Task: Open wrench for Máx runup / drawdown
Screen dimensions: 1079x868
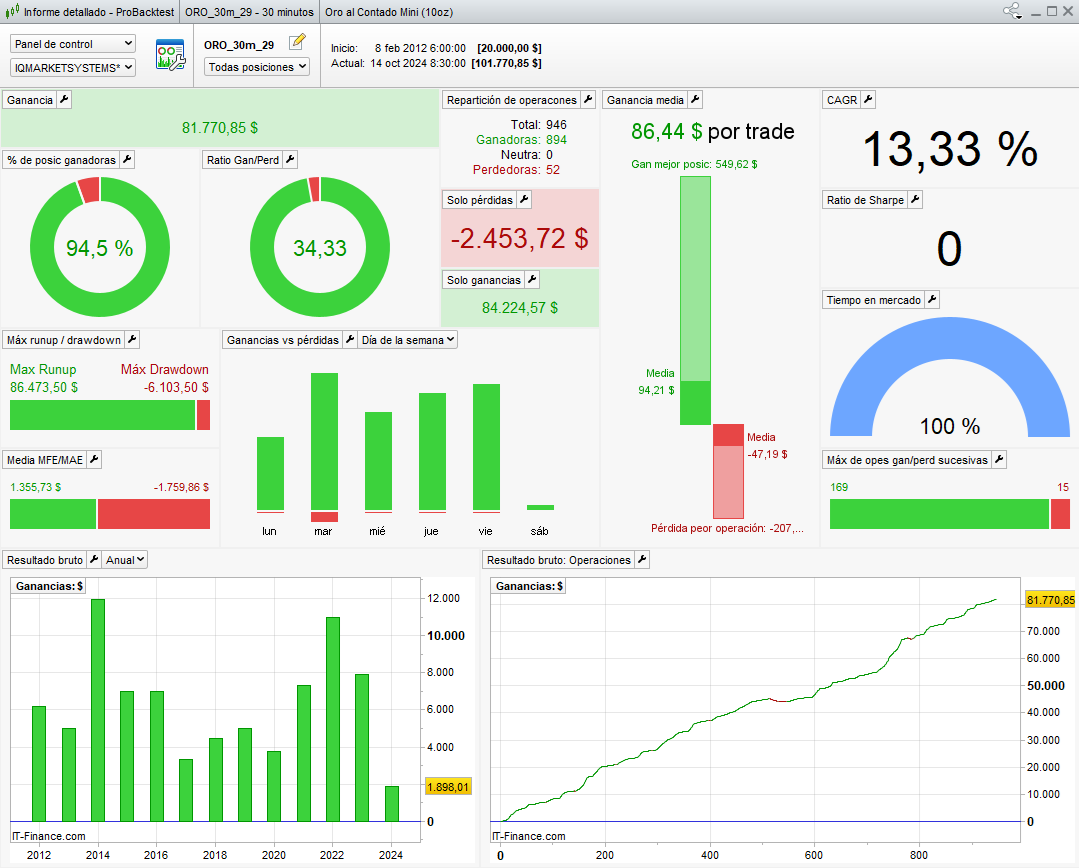Action: point(132,339)
